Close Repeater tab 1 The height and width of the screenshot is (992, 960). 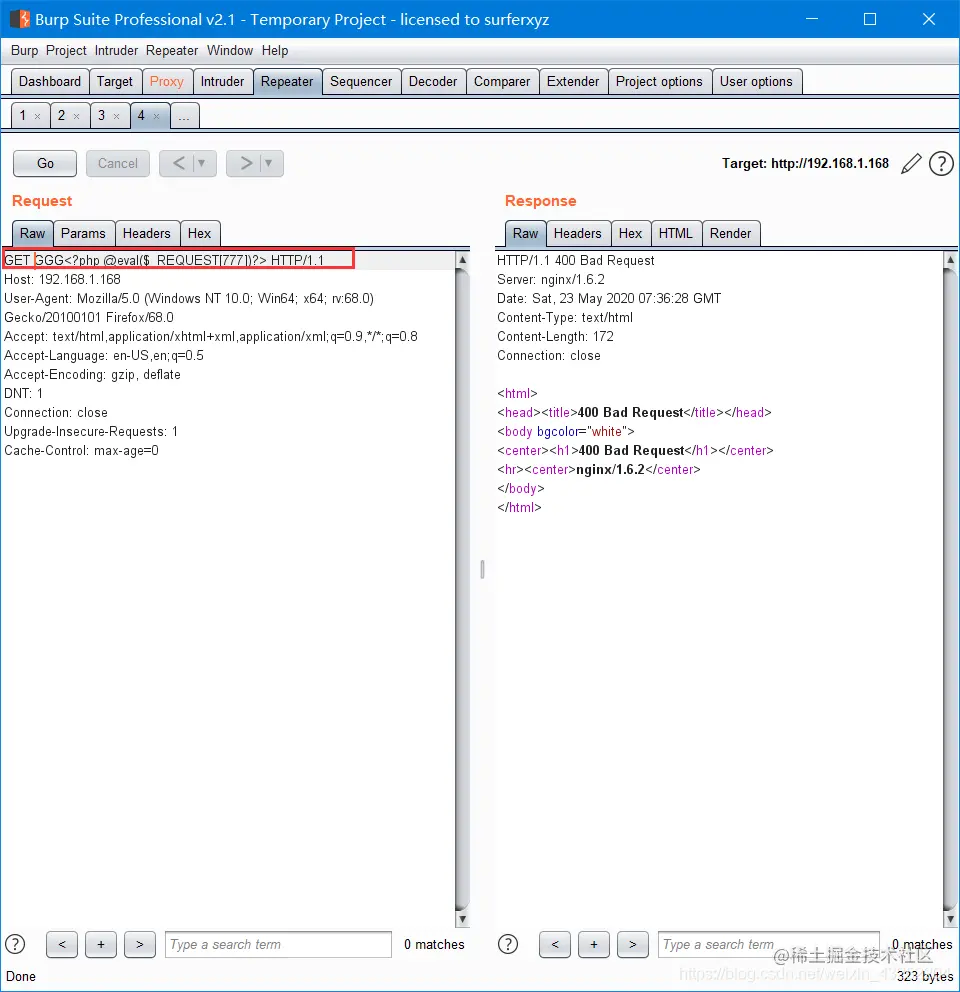(37, 116)
